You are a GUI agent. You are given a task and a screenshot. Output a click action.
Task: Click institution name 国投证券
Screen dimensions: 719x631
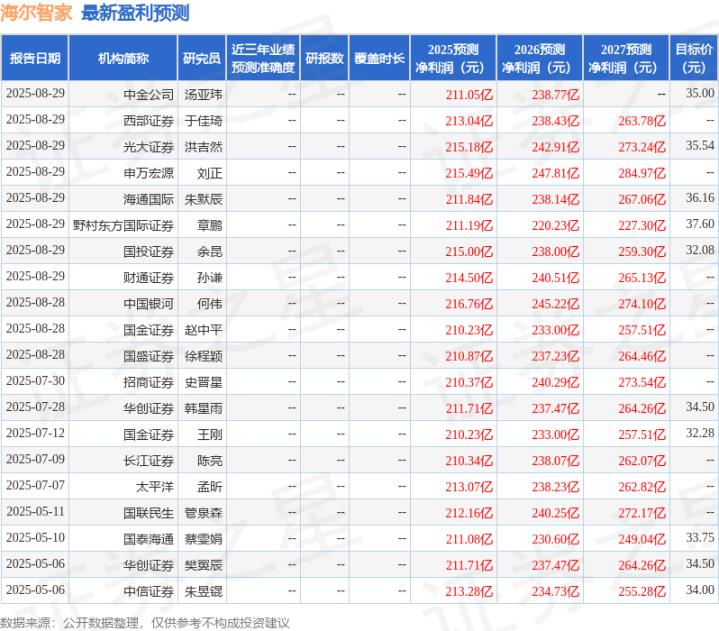(149, 251)
